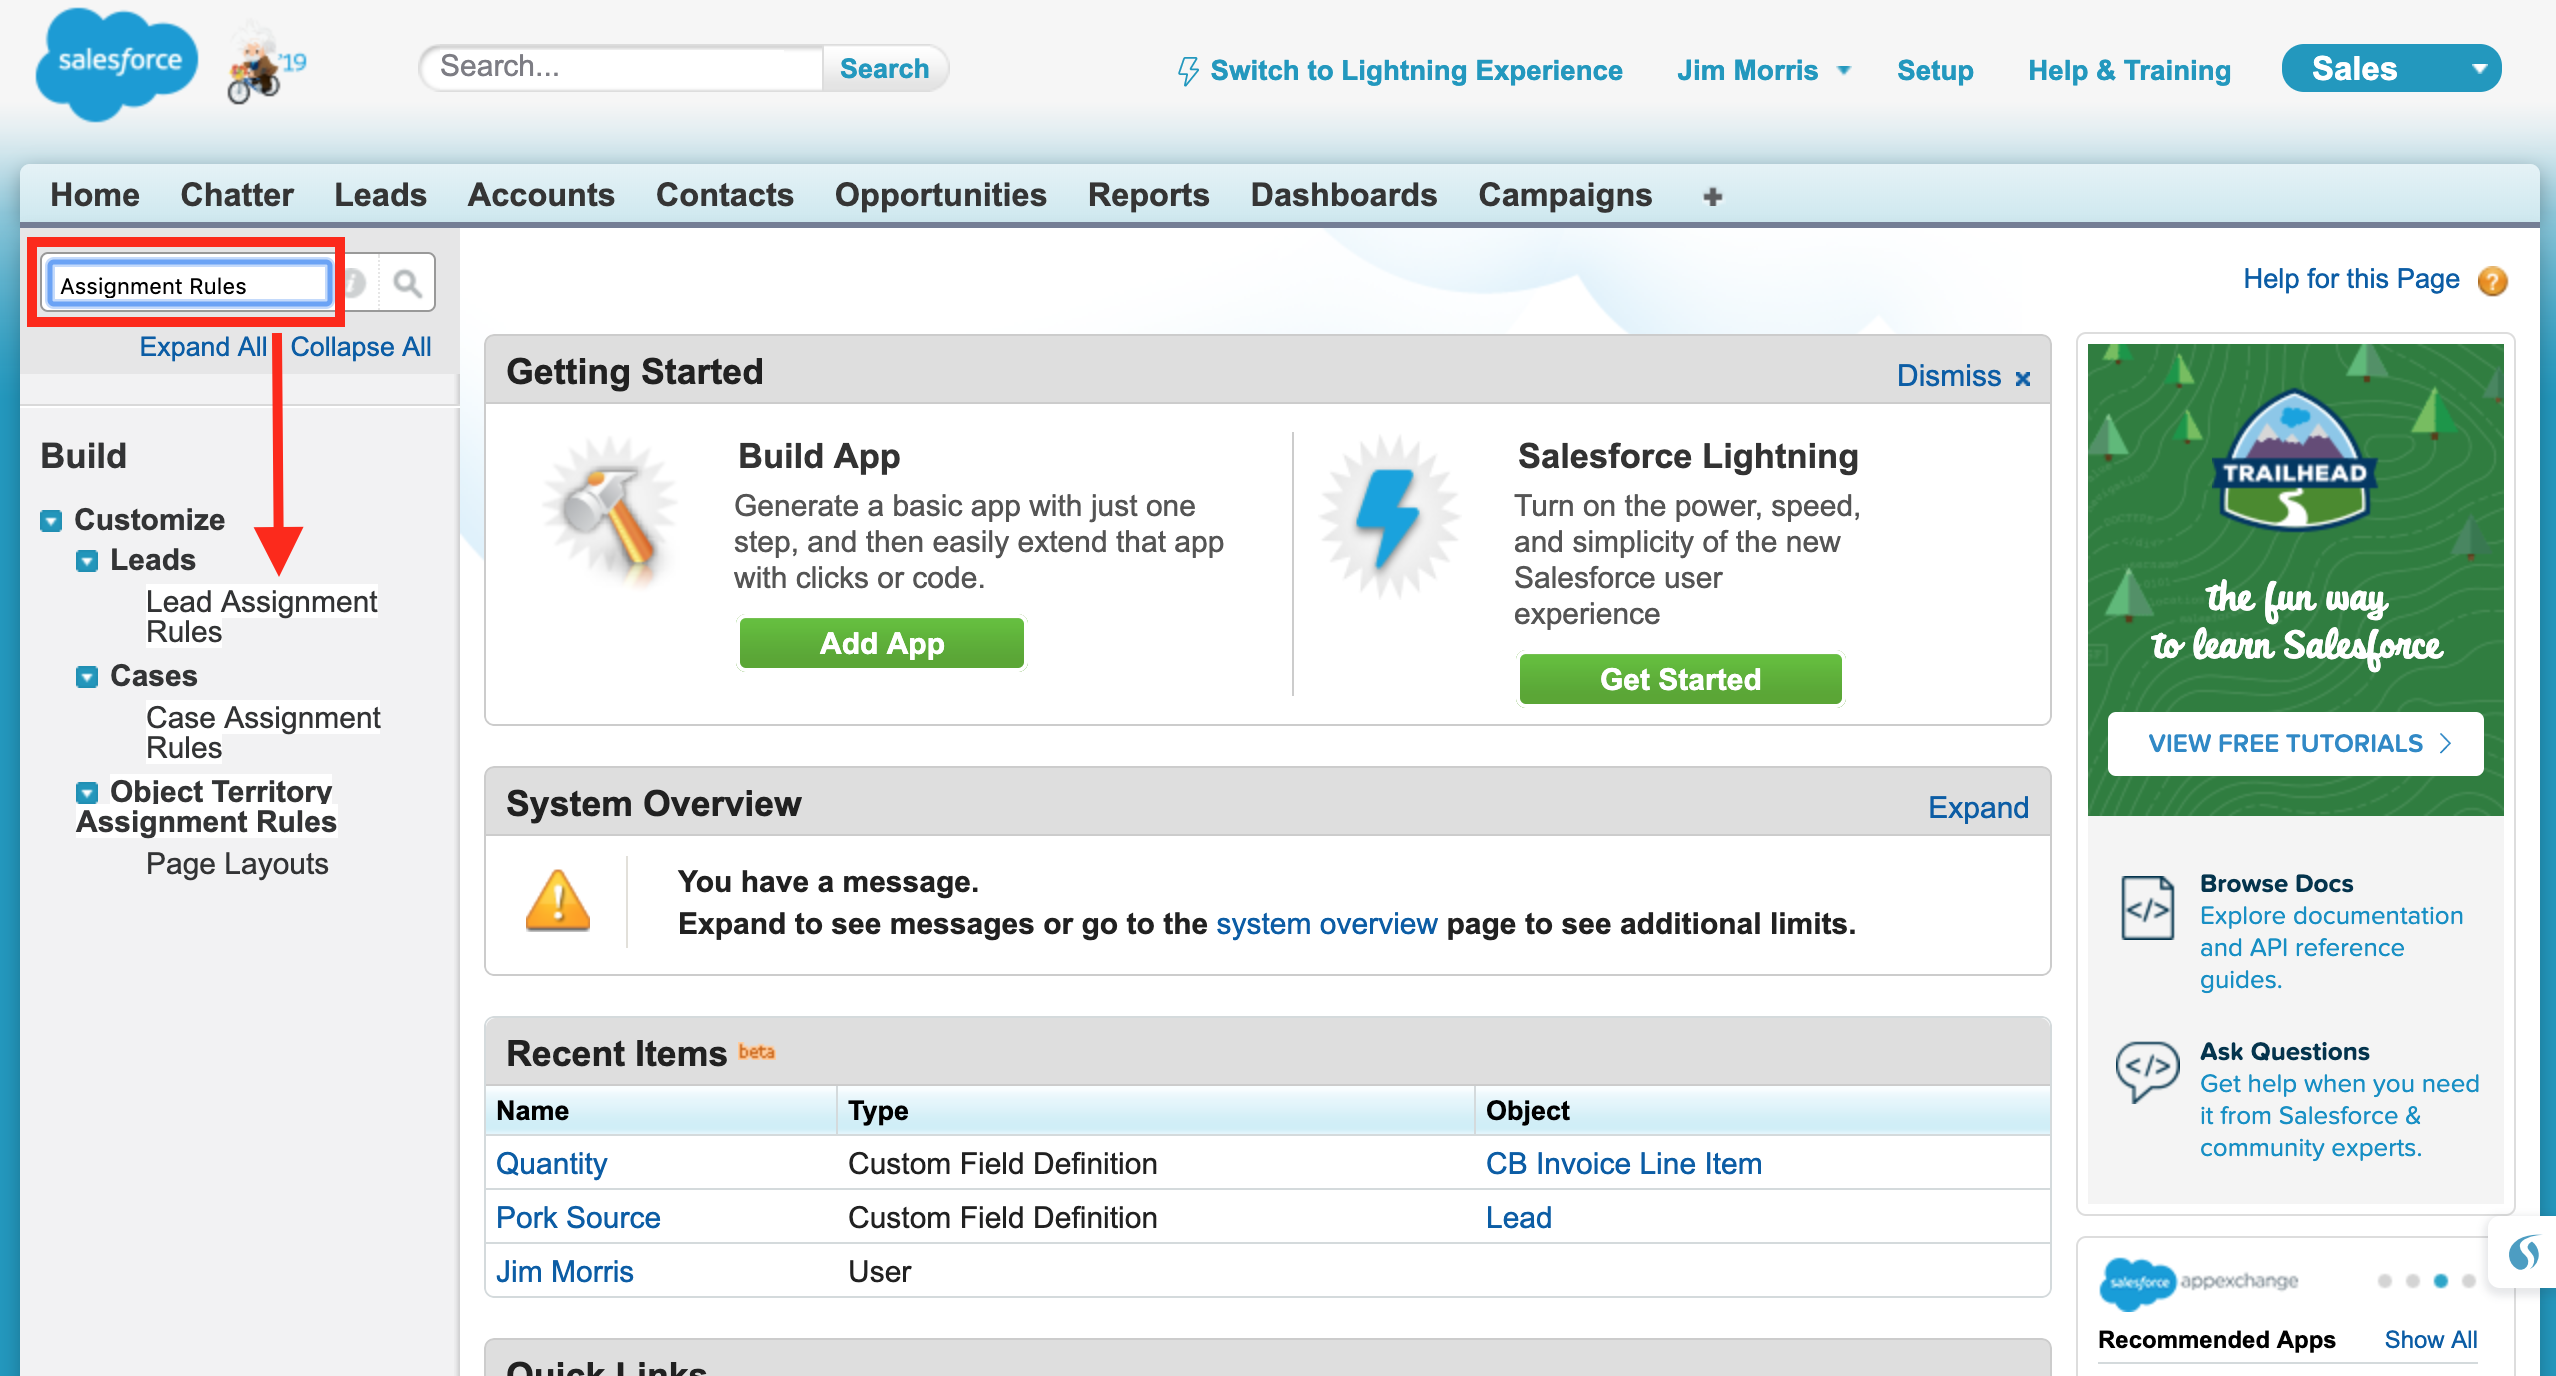The image size is (2556, 1376).
Task: Collapse the Customize tree node
Action: (x=51, y=521)
